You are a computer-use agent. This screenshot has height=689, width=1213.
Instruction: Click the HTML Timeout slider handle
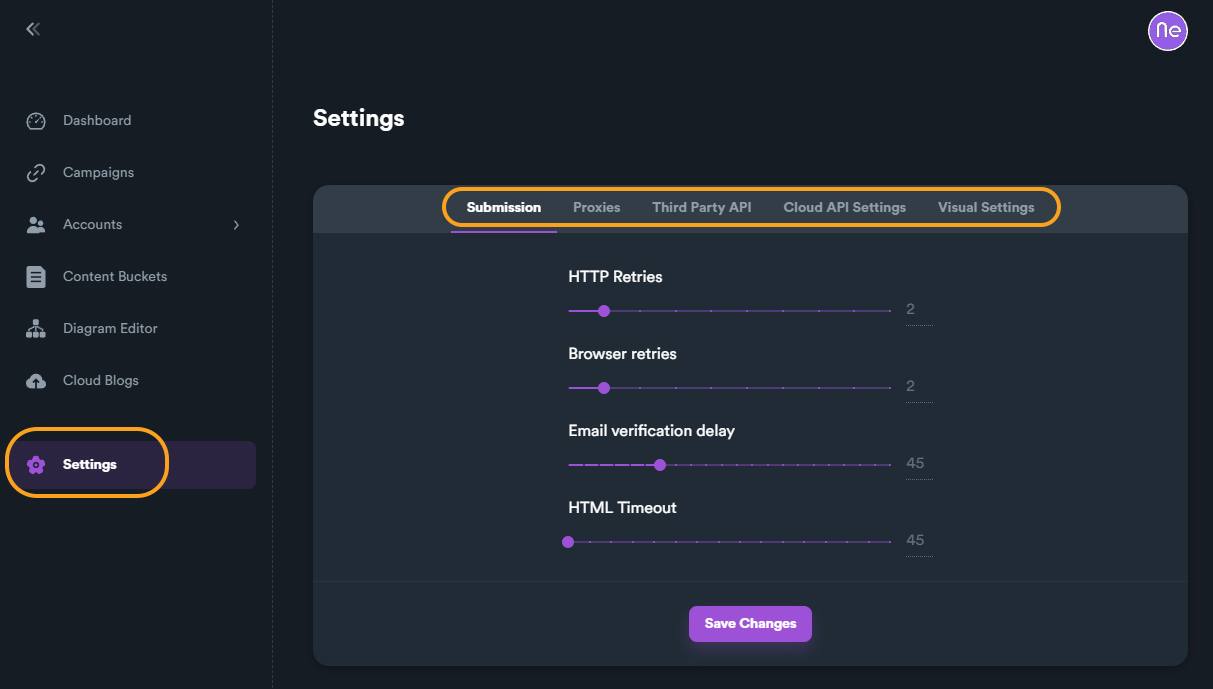(x=568, y=542)
